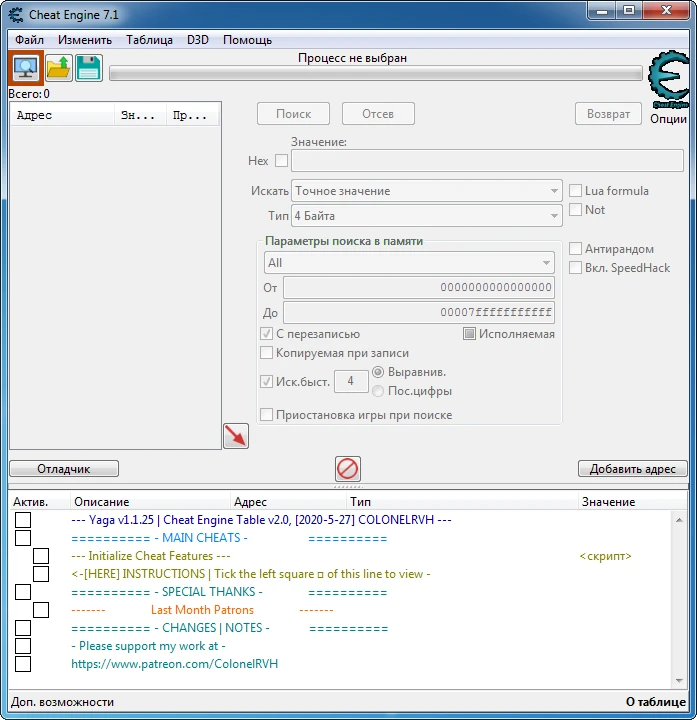Click the Описание column header
The width and height of the screenshot is (697, 720).
[x=150, y=501]
